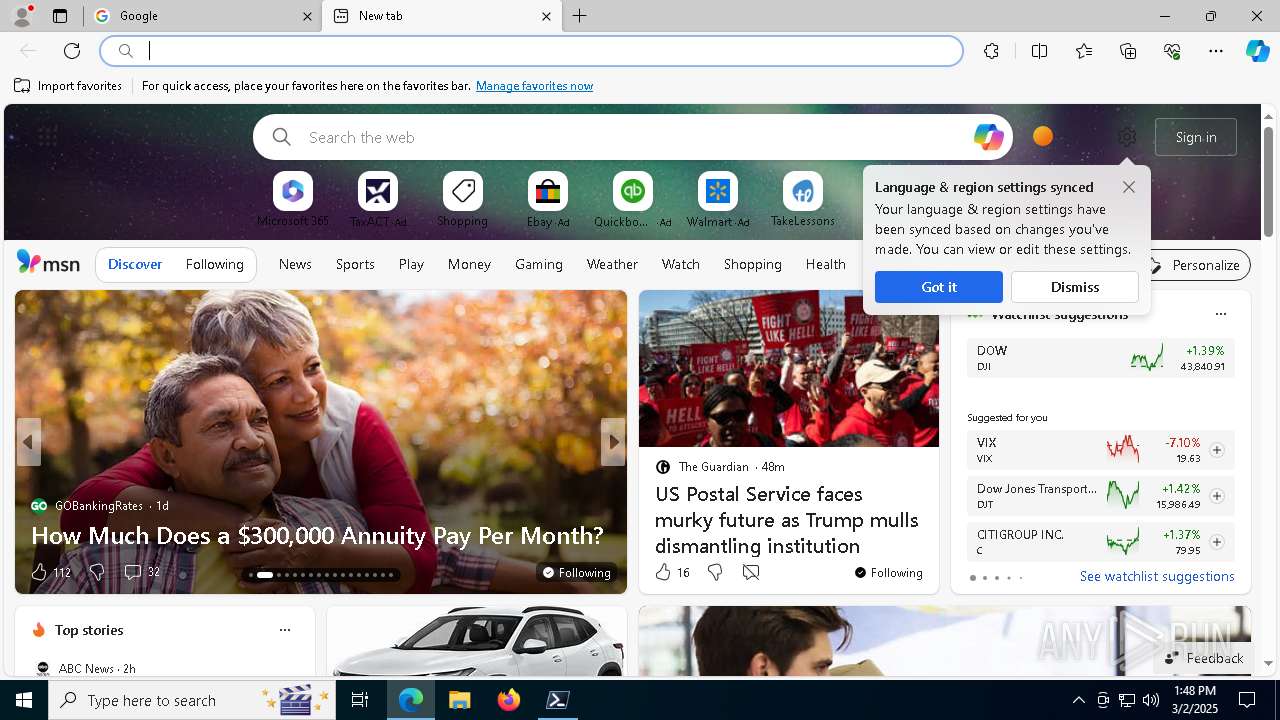Open the Watch category
Viewport: 1280px width, 720px height.
click(x=681, y=264)
